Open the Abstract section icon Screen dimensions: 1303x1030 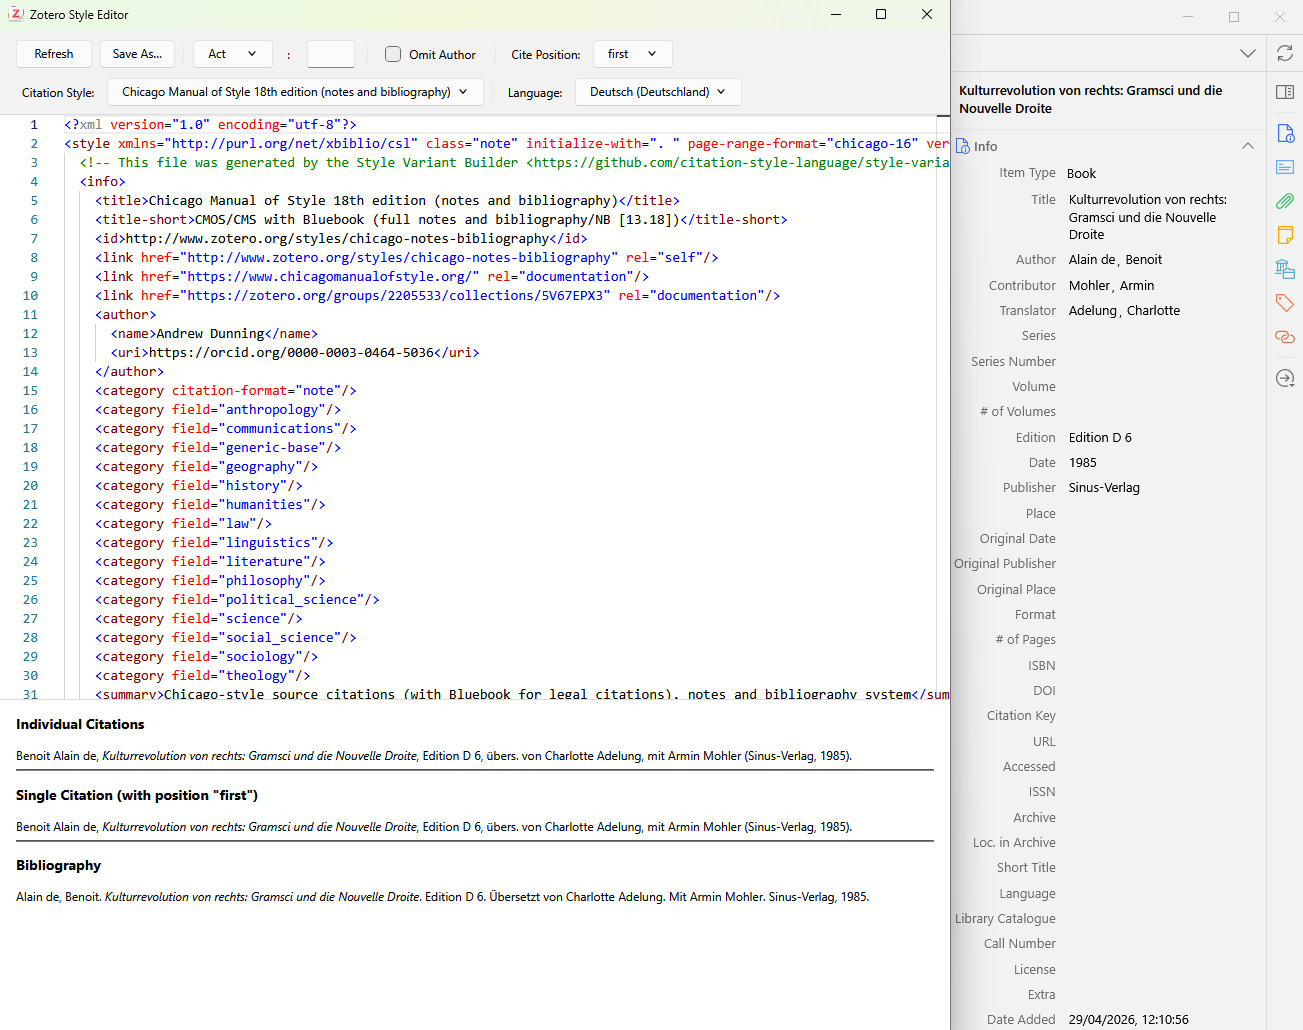(1285, 167)
